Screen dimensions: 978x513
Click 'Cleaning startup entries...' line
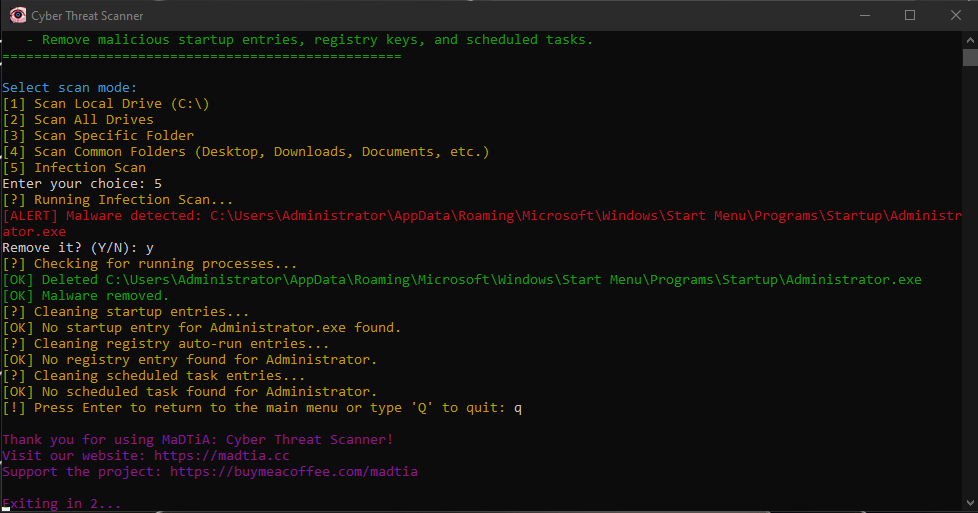click(125, 311)
